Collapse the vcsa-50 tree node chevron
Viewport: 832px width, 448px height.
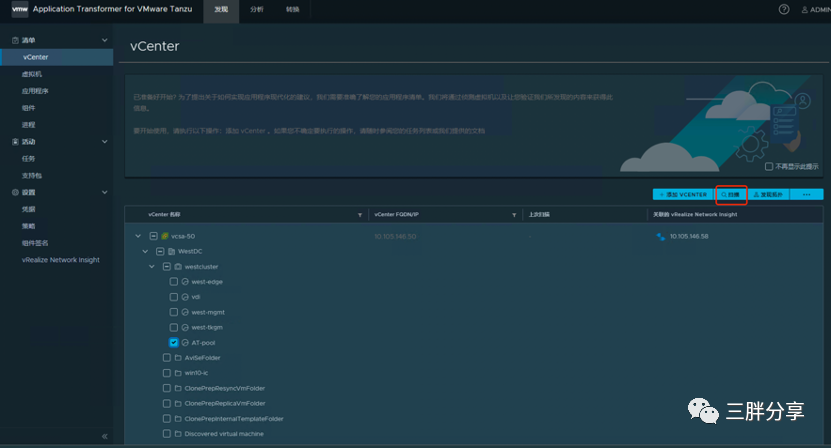[x=138, y=236]
